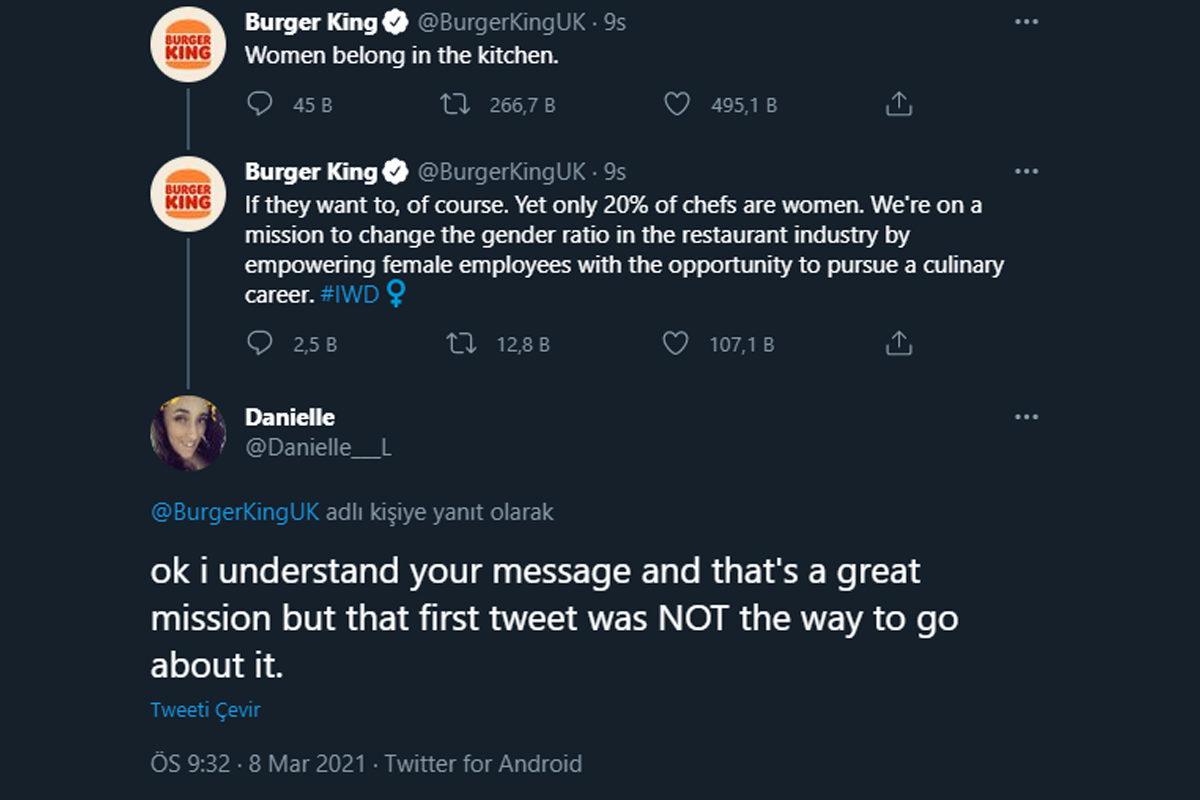Reply to the "only 20% of chefs" tweet
Viewport: 1200px width, 800px height.
coord(260,344)
